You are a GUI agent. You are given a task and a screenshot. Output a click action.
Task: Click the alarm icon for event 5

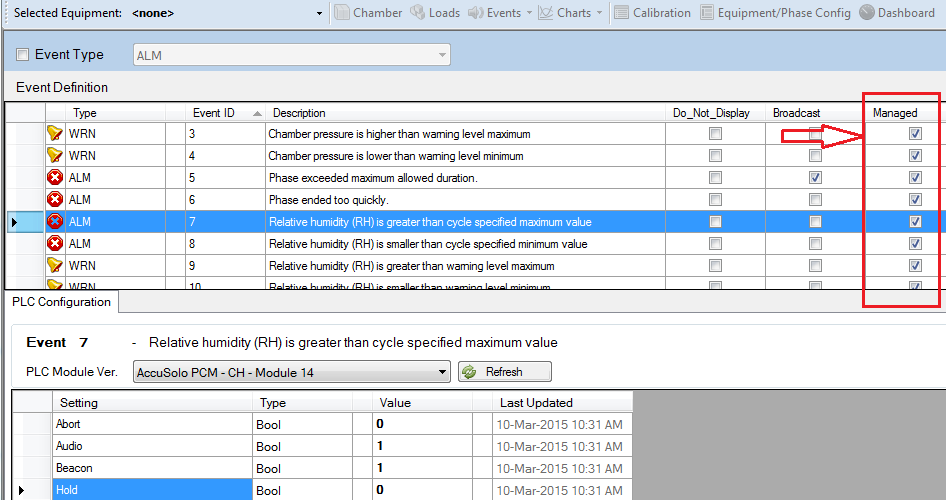(54, 178)
